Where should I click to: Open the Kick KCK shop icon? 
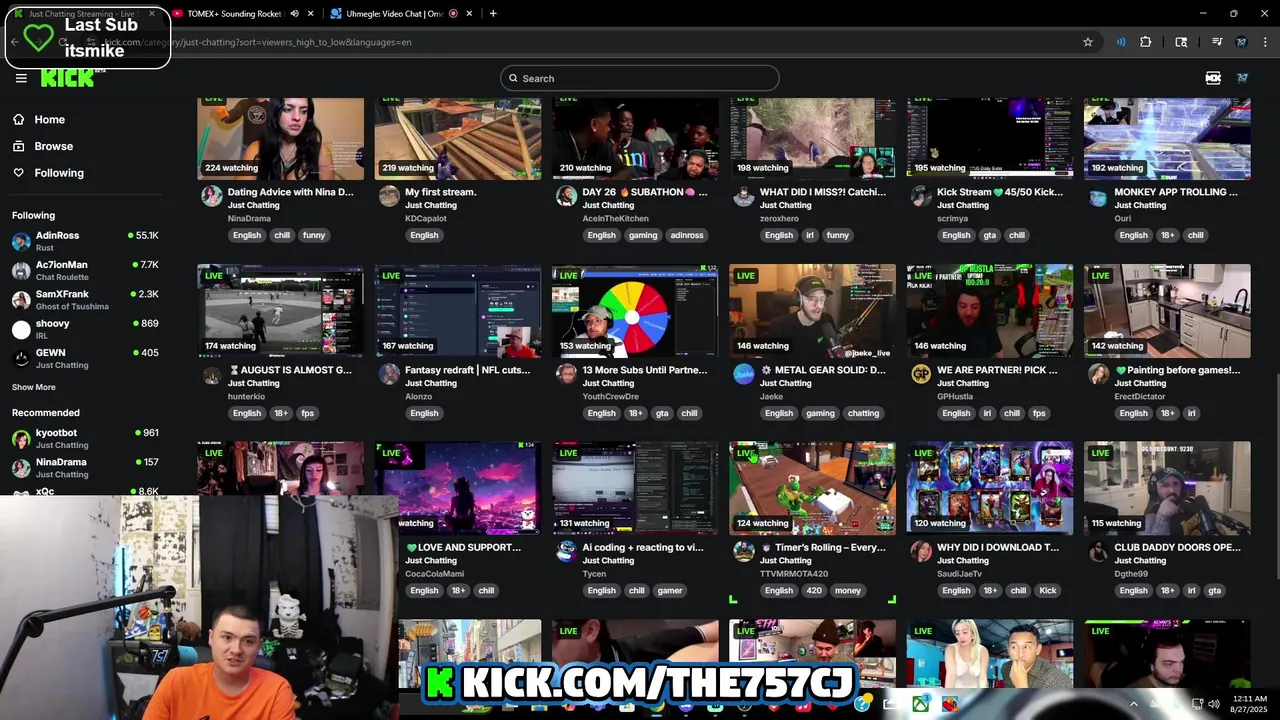click(x=1213, y=78)
